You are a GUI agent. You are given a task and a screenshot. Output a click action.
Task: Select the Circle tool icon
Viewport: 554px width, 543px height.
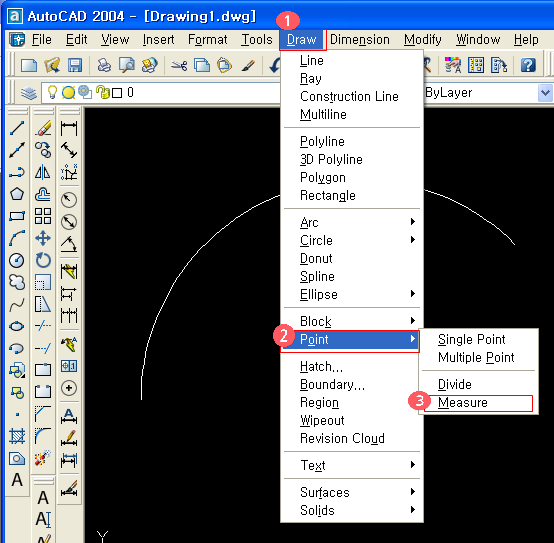[17, 260]
